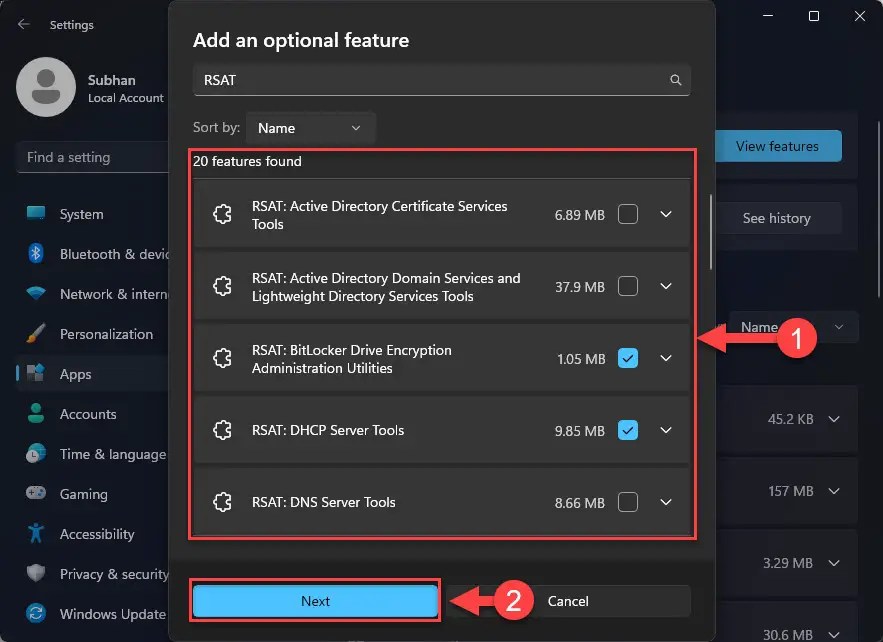The width and height of the screenshot is (883, 642).
Task: Expand RSAT: Active Directory Domain Services entry
Action: coord(666,286)
